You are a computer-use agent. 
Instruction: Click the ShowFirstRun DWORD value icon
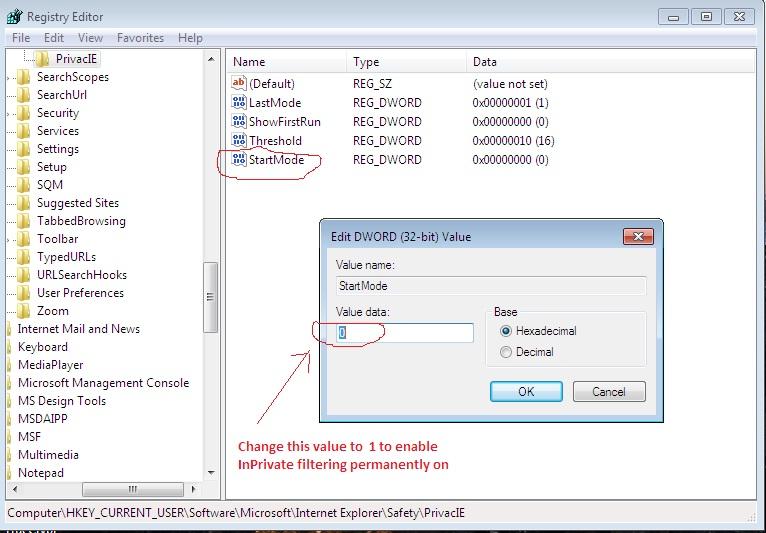(x=238, y=121)
